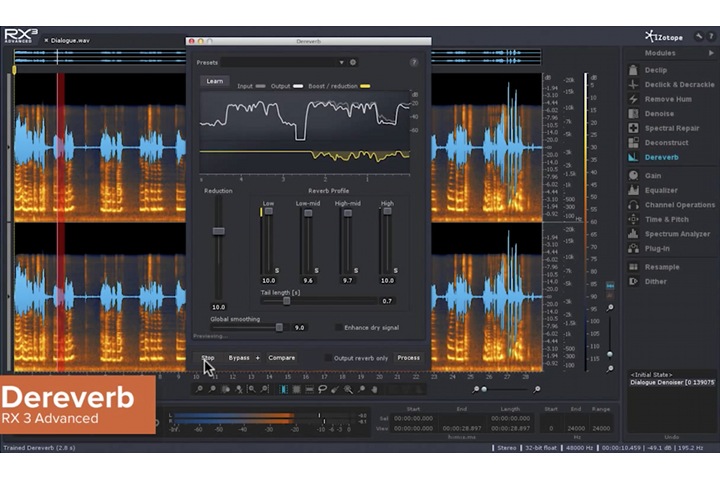The height and width of the screenshot is (480, 720).
Task: Click the Low band slider handle
Action: coord(269,211)
